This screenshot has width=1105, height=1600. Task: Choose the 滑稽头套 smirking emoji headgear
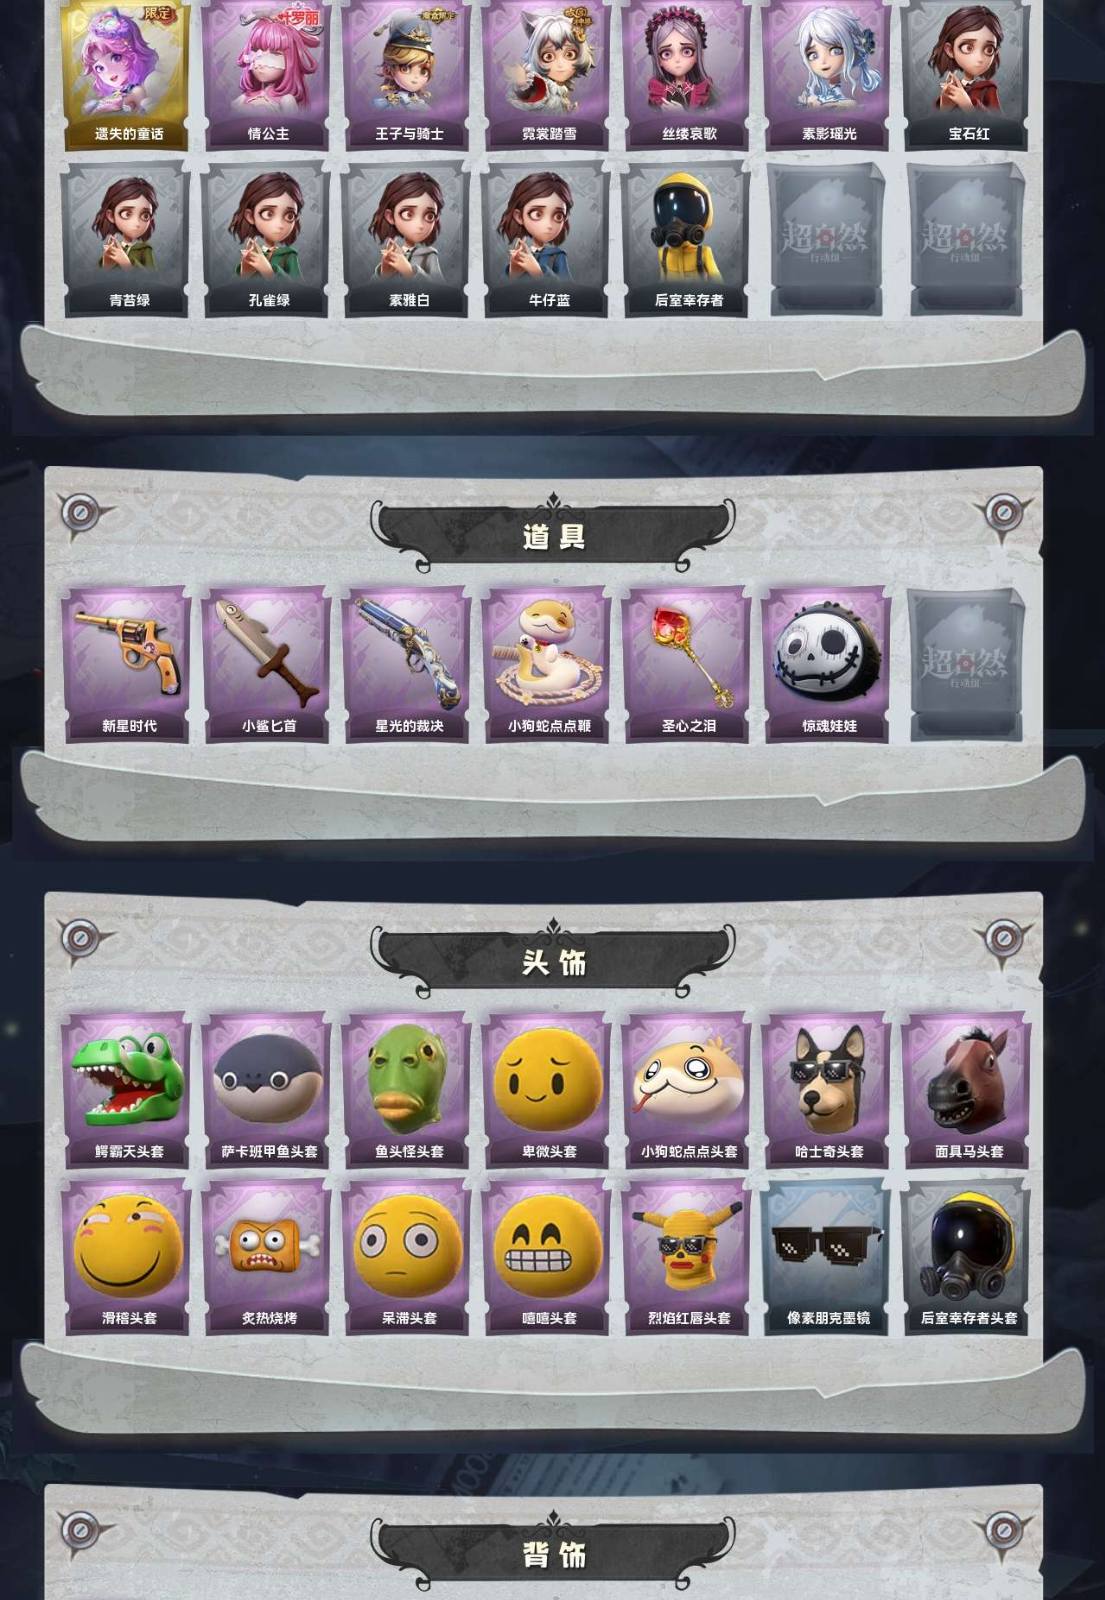[x=127, y=1257]
